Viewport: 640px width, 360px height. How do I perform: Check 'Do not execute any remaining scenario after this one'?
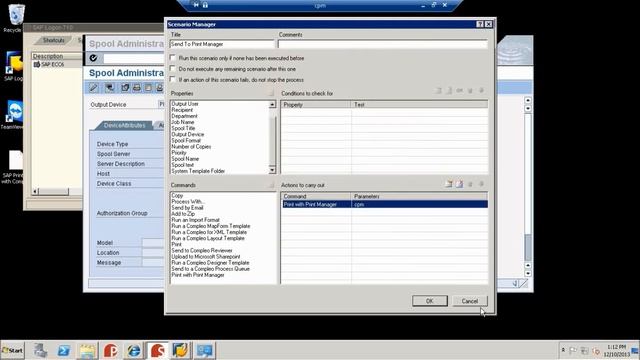click(x=173, y=69)
